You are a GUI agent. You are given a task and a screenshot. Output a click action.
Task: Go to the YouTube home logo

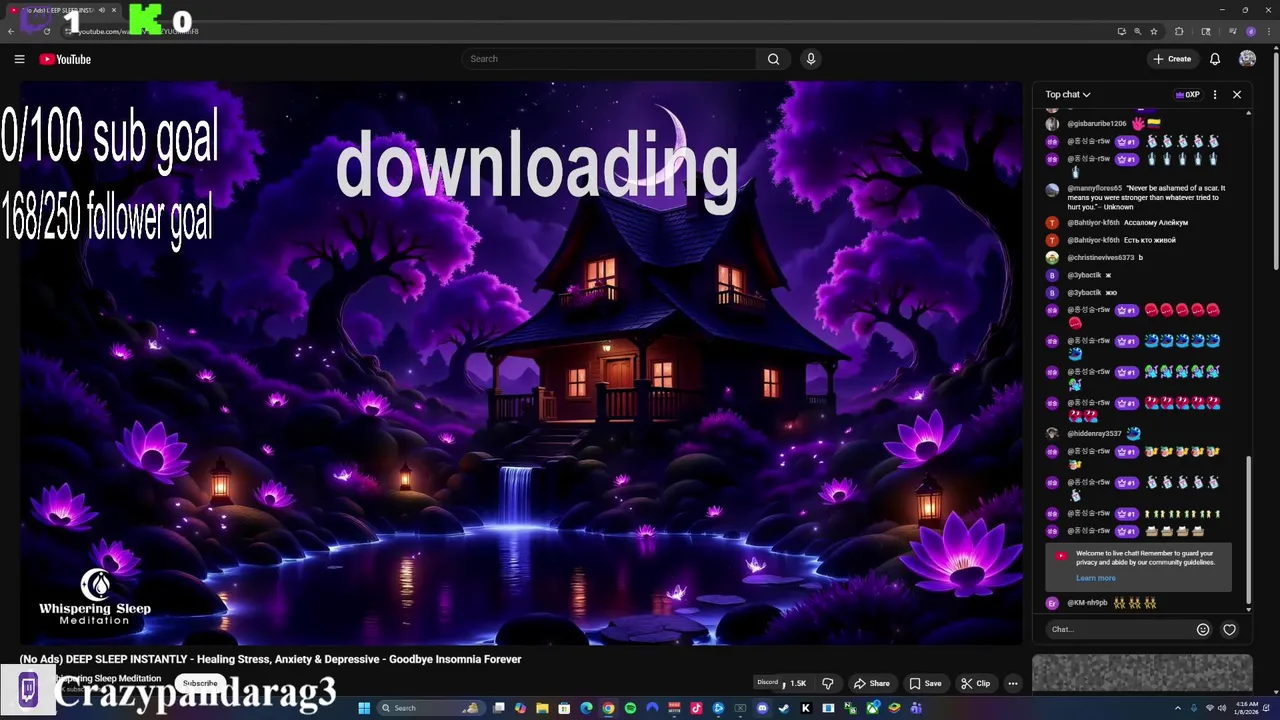pyautogui.click(x=65, y=59)
